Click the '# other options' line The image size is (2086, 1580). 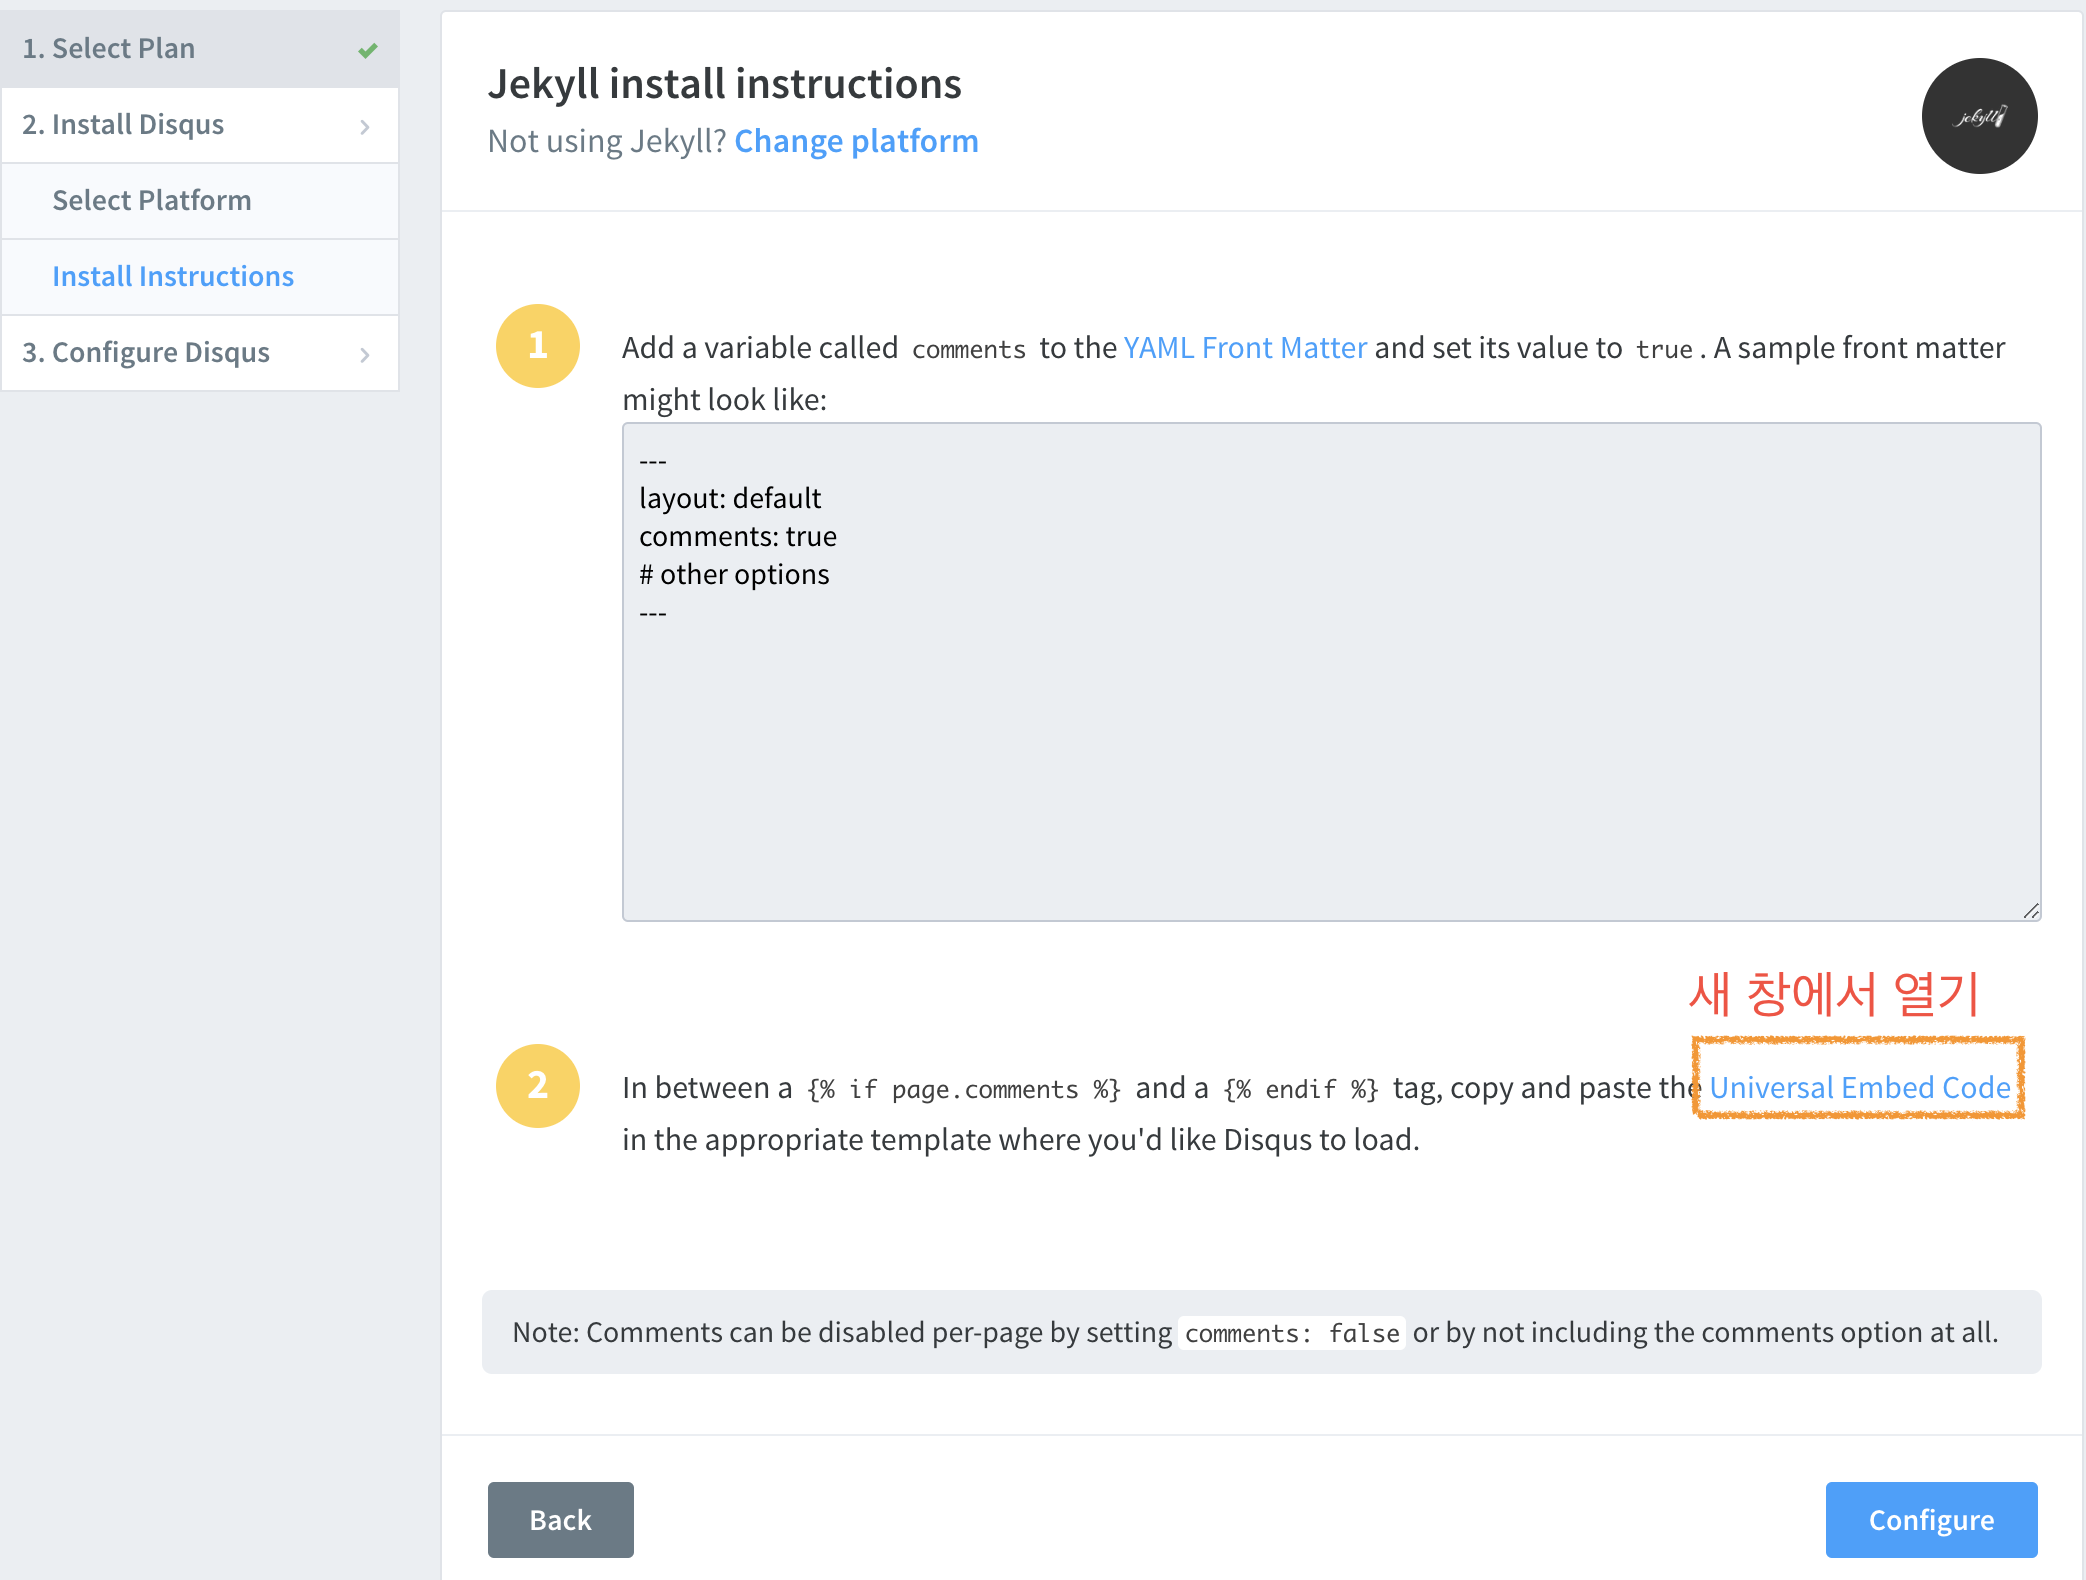coord(734,575)
